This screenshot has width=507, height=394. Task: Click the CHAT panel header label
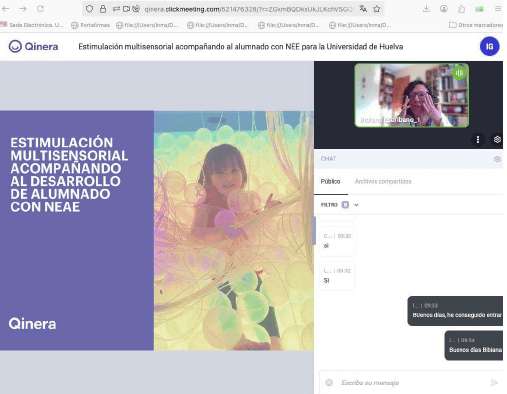click(x=328, y=159)
